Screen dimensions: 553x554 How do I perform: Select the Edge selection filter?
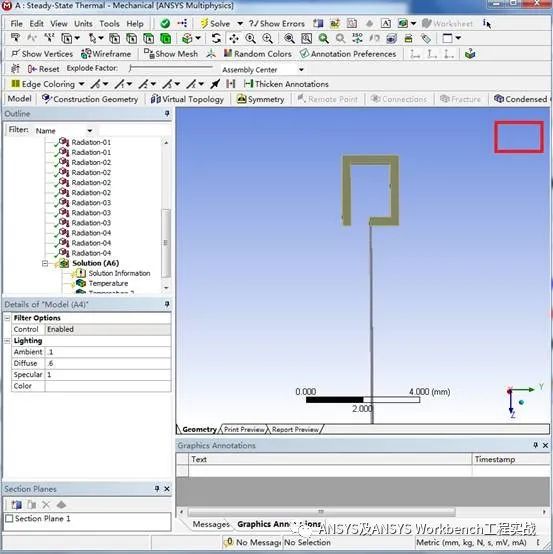coord(131,38)
